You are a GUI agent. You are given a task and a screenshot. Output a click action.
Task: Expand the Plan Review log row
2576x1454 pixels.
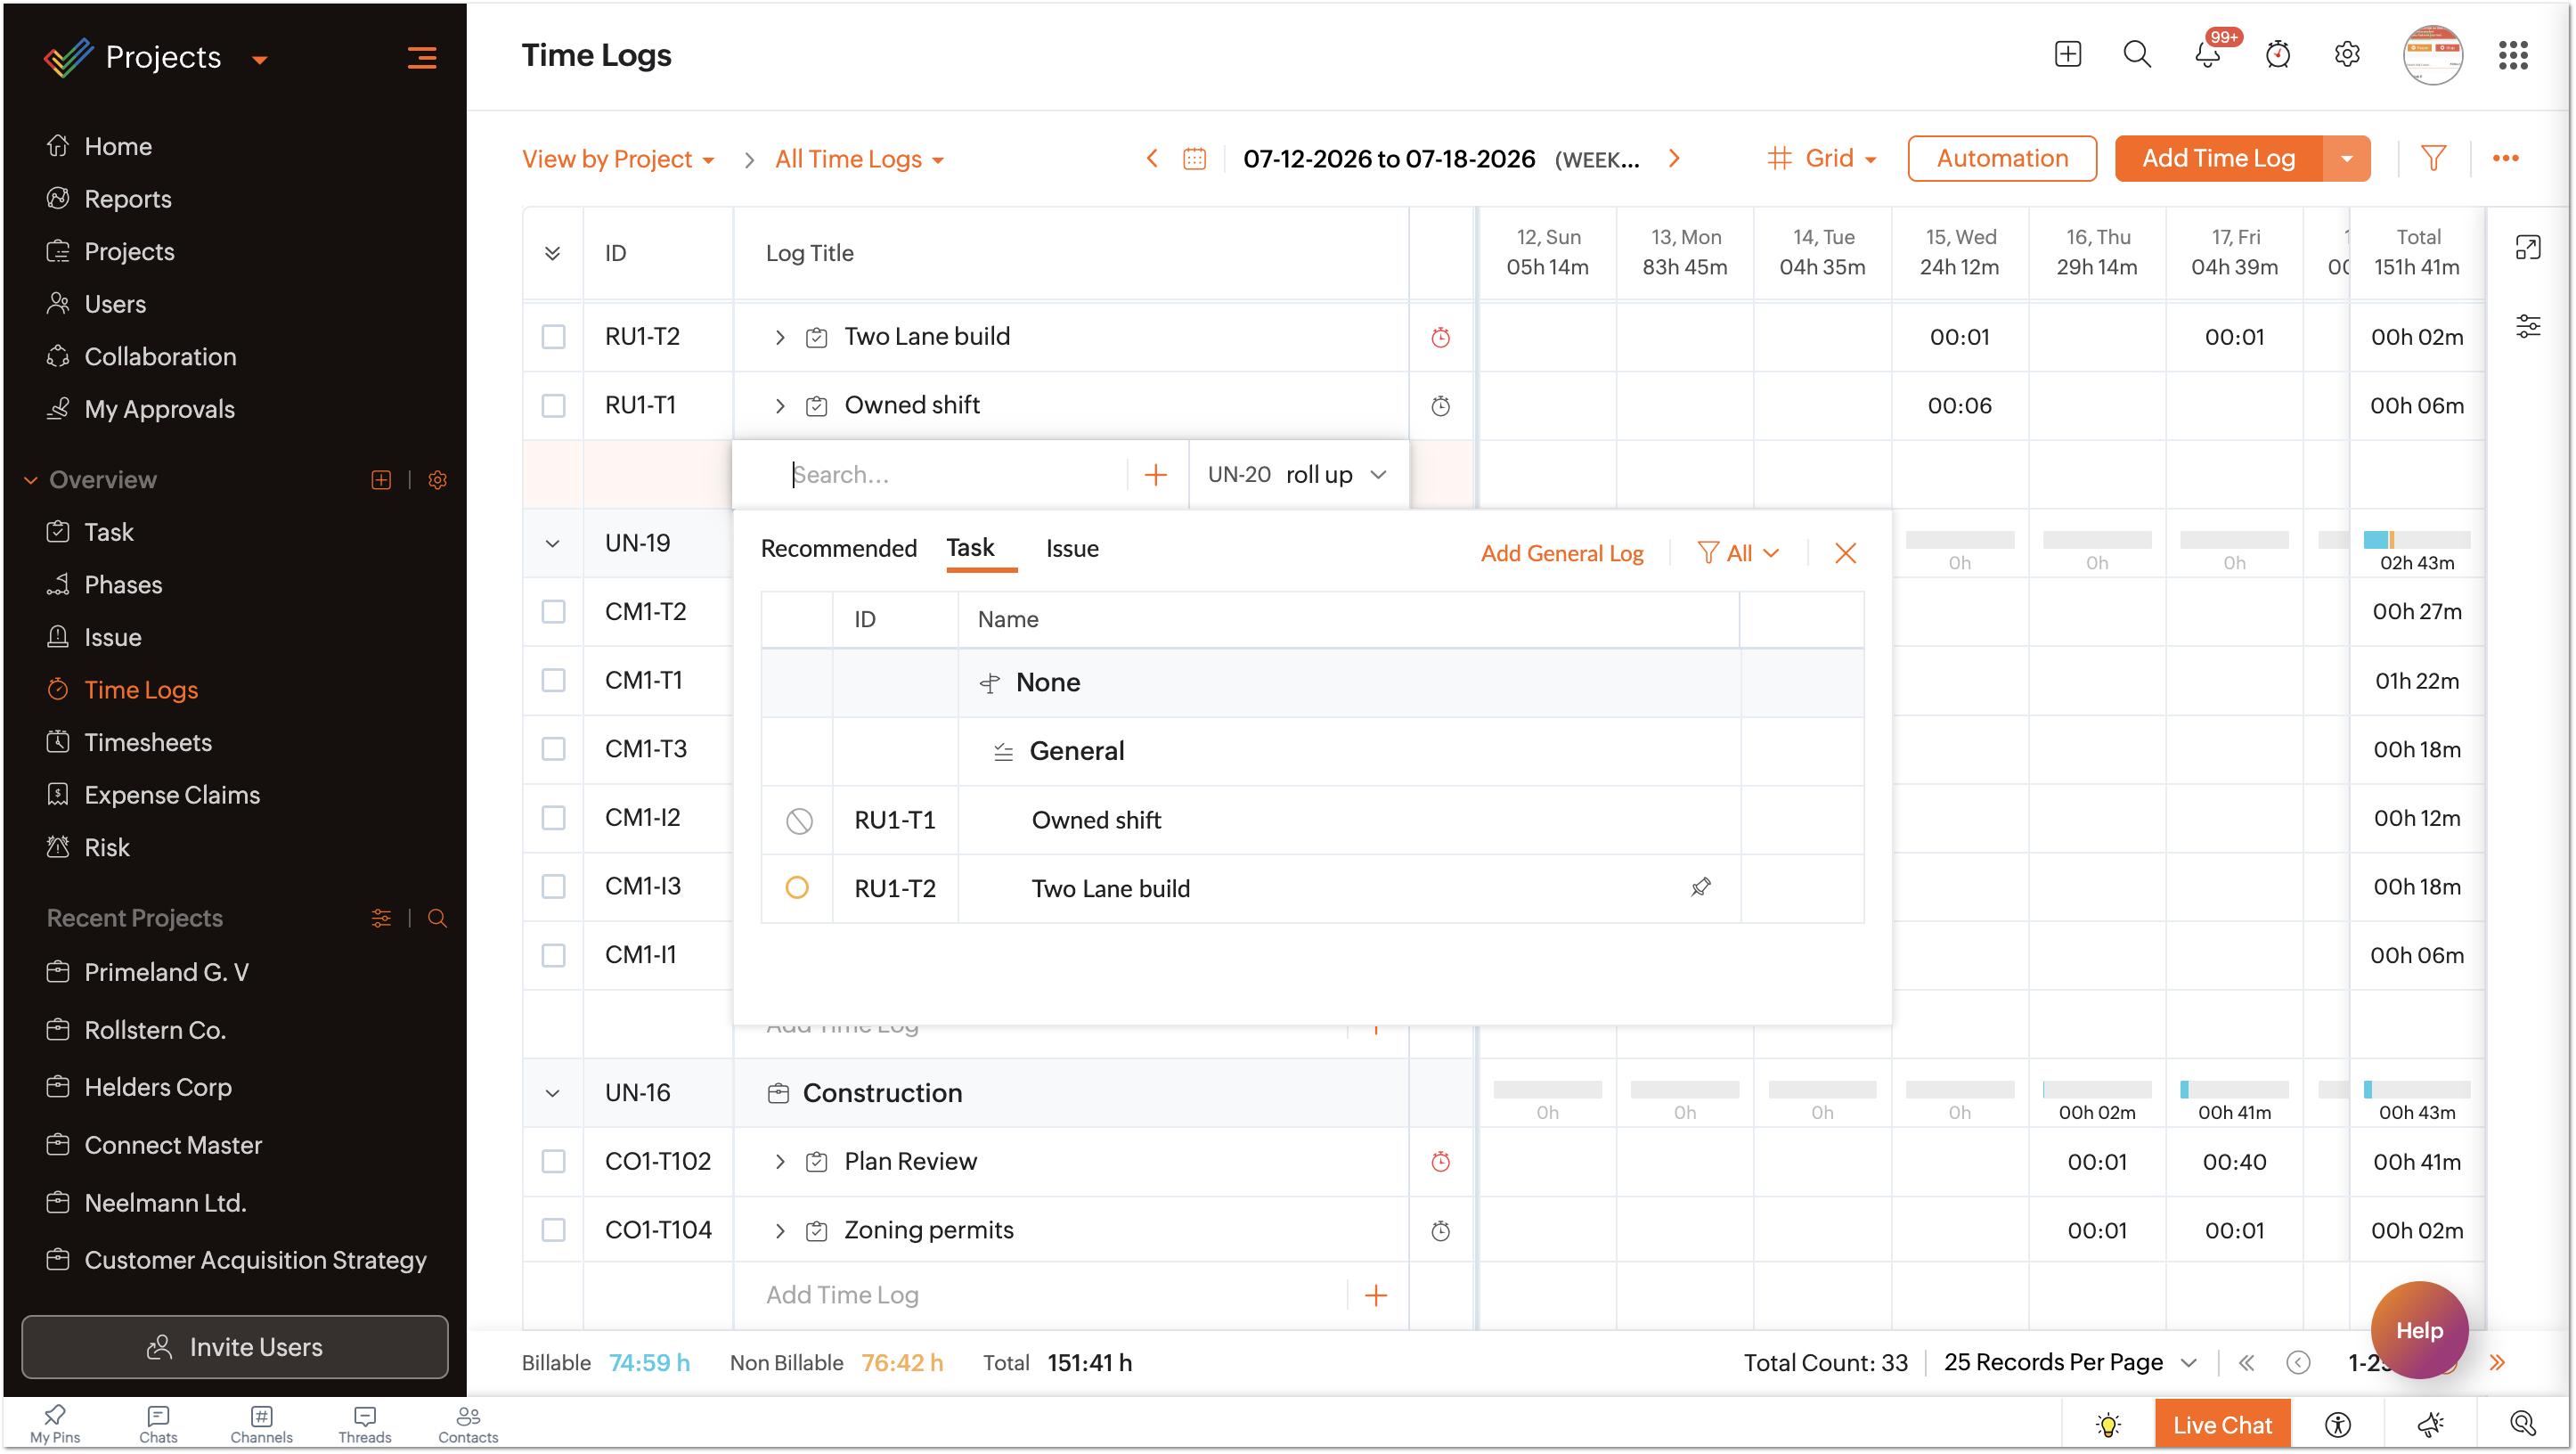(x=780, y=1162)
